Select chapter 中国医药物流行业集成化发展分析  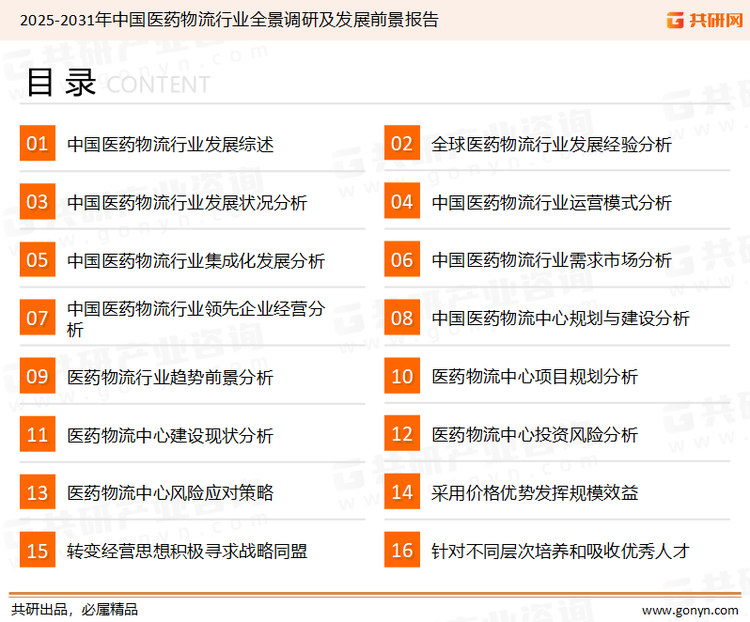[x=196, y=261]
